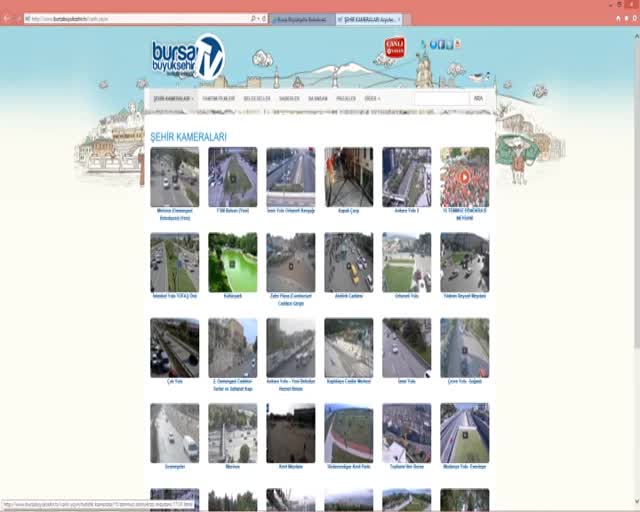
Task: Open the İstanbul Yolu TOFAŞ Önü thumbnail
Action: click(x=175, y=263)
